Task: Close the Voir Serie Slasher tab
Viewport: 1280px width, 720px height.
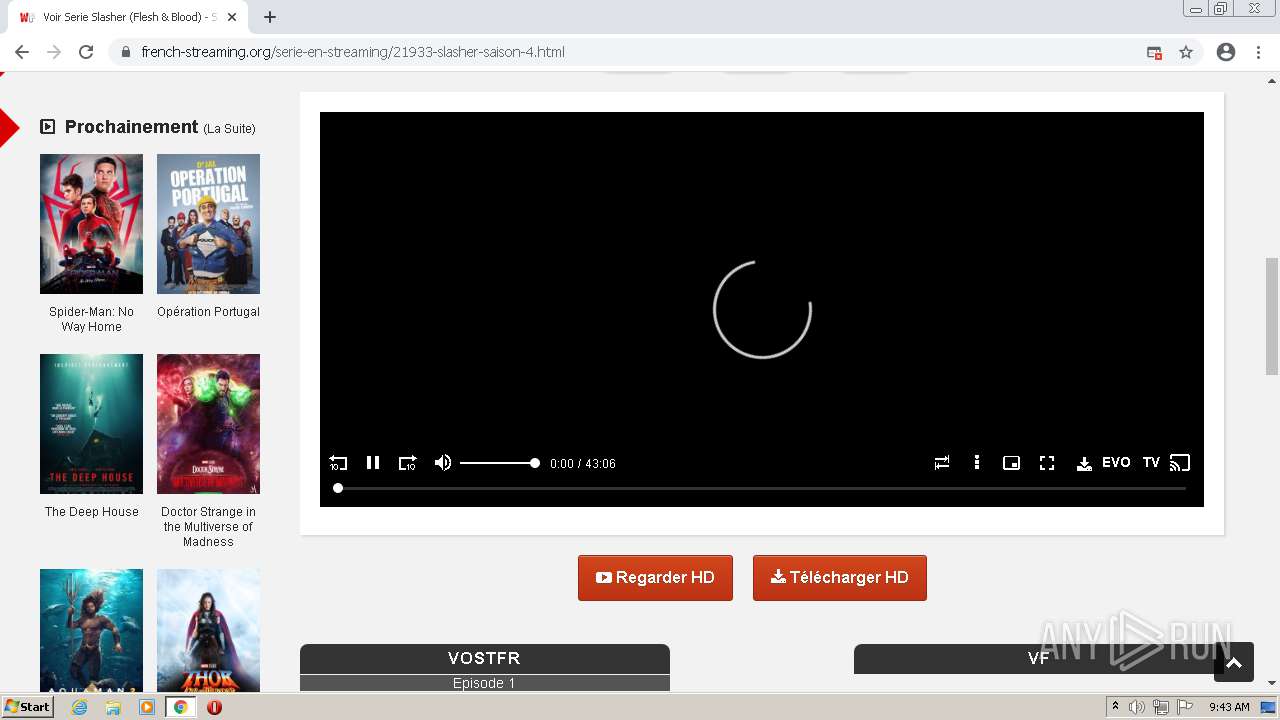Action: (x=232, y=17)
